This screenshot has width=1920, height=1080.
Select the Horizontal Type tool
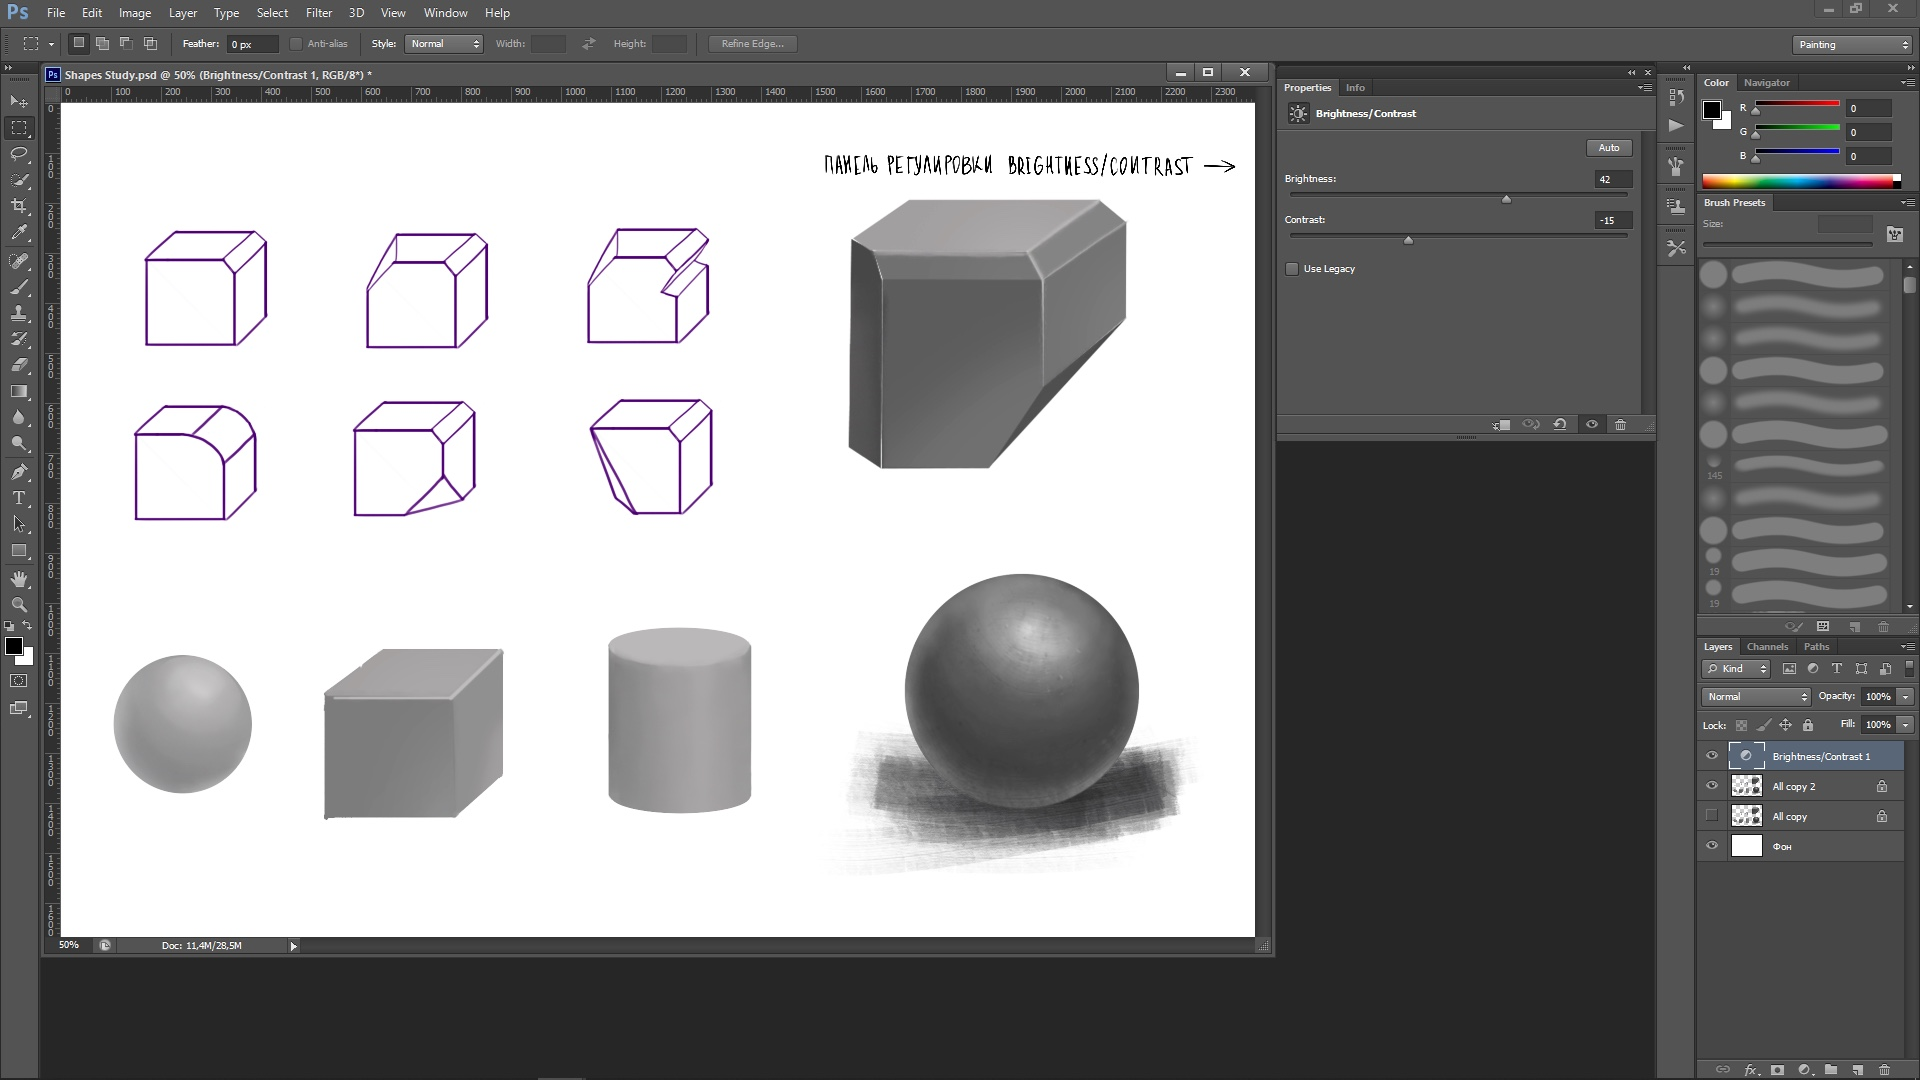click(19, 498)
